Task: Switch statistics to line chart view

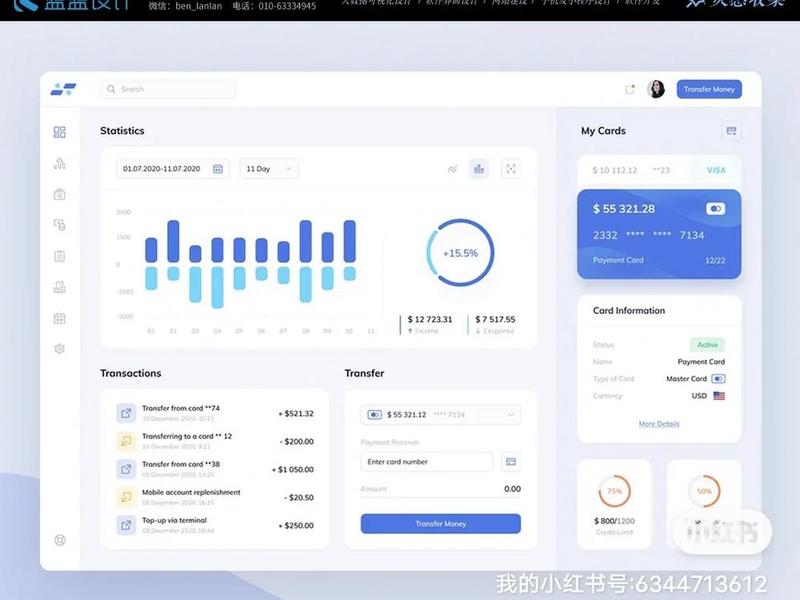Action: click(x=453, y=169)
